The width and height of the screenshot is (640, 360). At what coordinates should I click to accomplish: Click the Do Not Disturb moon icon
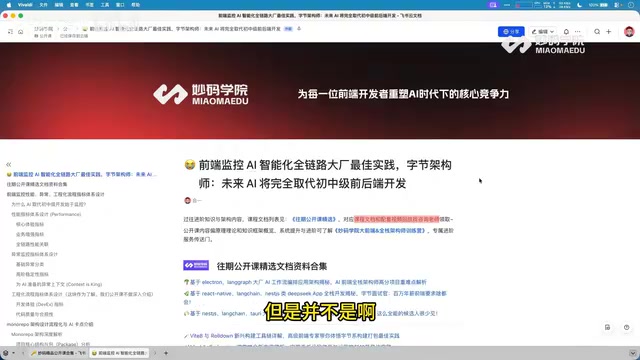coord(580,5)
